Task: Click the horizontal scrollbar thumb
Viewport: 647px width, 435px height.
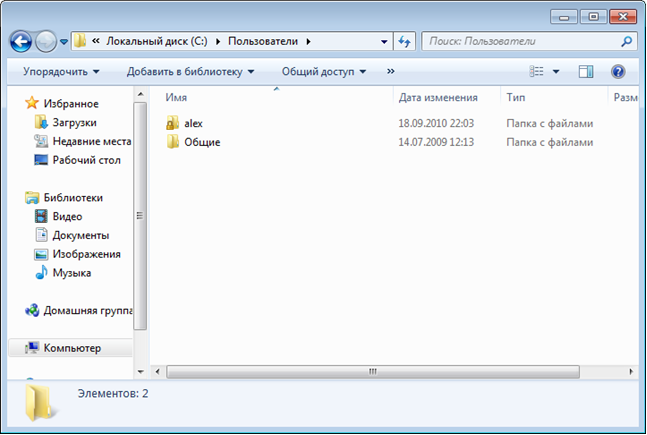Action: (373, 371)
